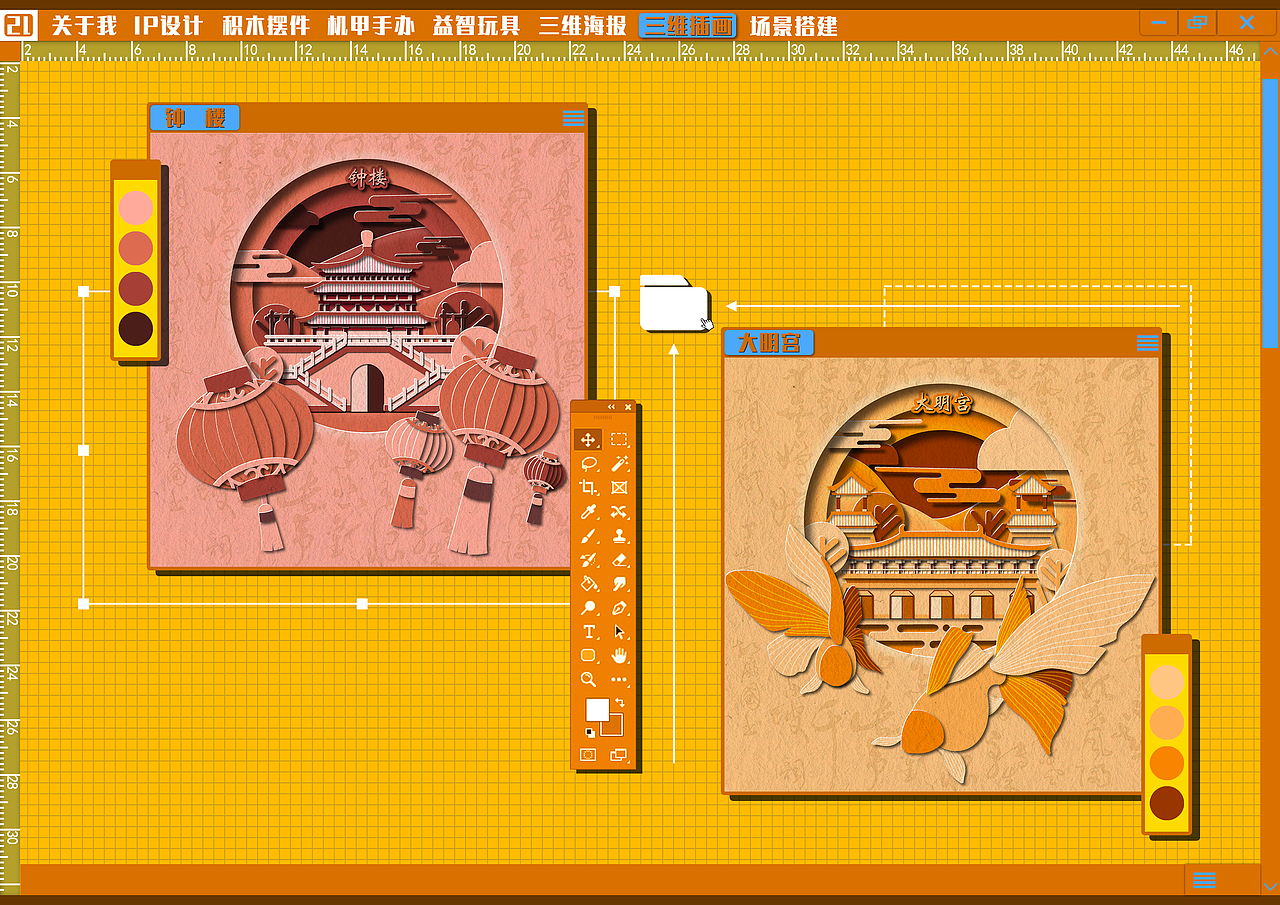This screenshot has width=1280, height=905.
Task: Select the Path Selection arrow tool
Action: 619,632
